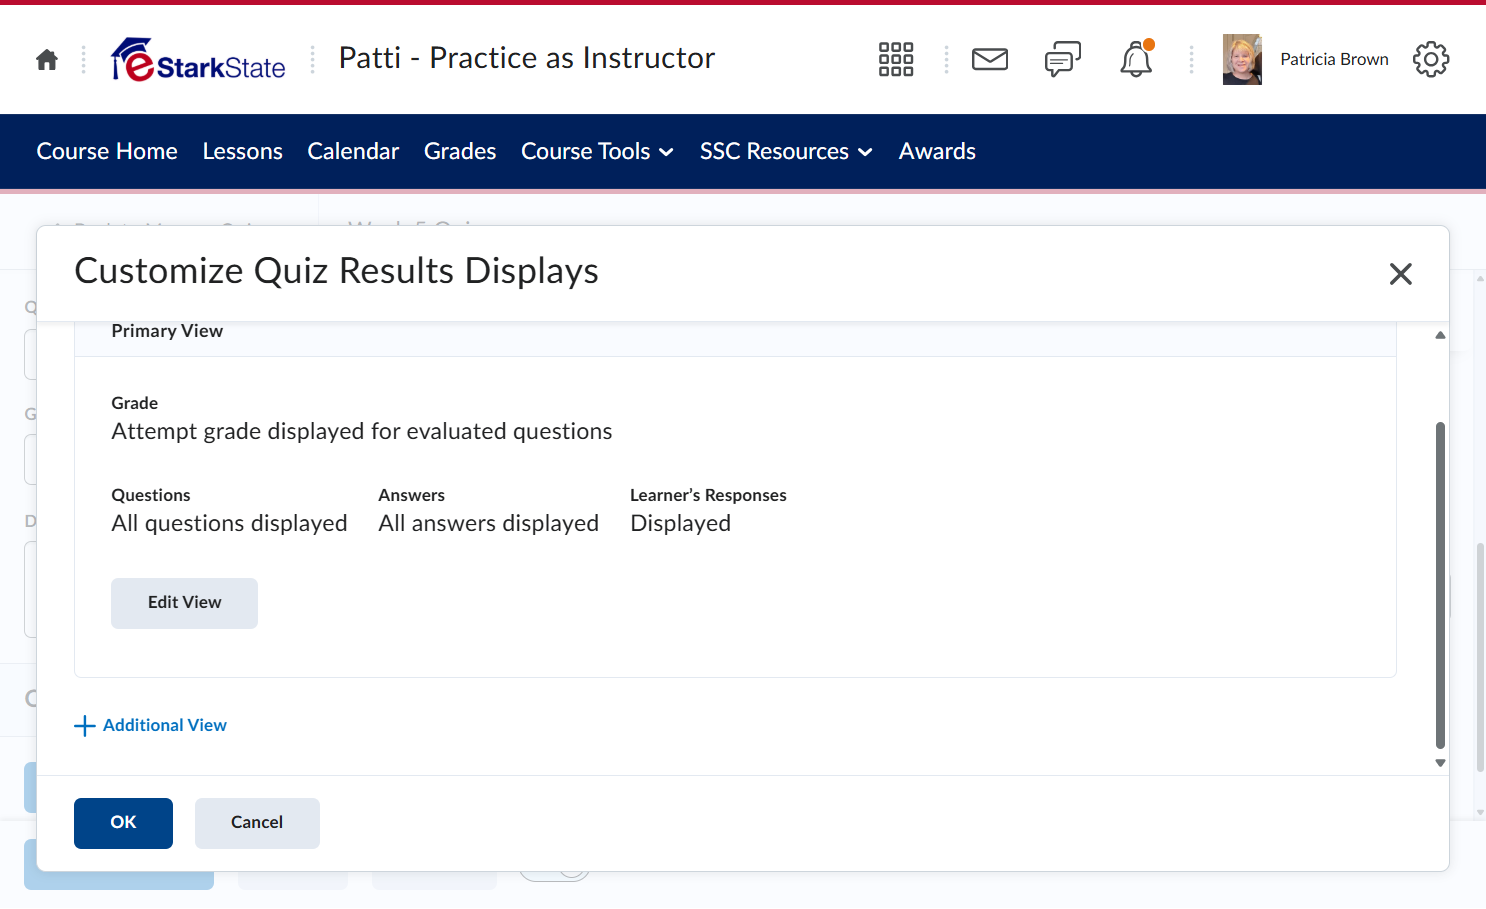Open the message alerts envelope icon
The height and width of the screenshot is (909, 1486).
coord(990,60)
